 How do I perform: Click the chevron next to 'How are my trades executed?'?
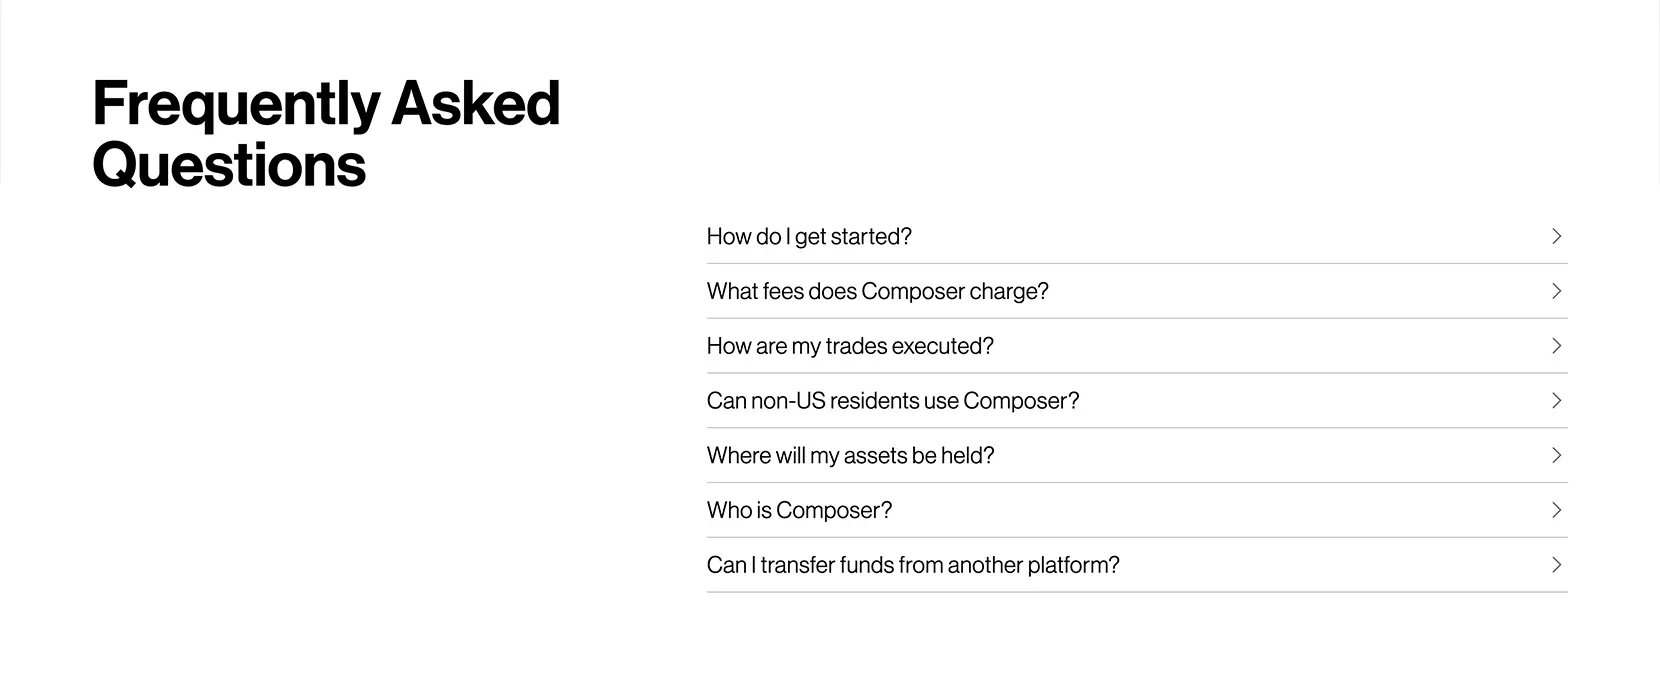coord(1556,346)
